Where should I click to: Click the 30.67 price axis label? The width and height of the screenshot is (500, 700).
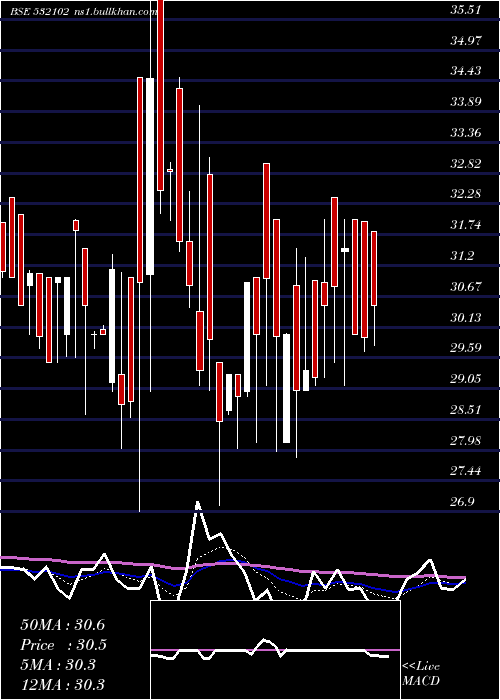466,287
